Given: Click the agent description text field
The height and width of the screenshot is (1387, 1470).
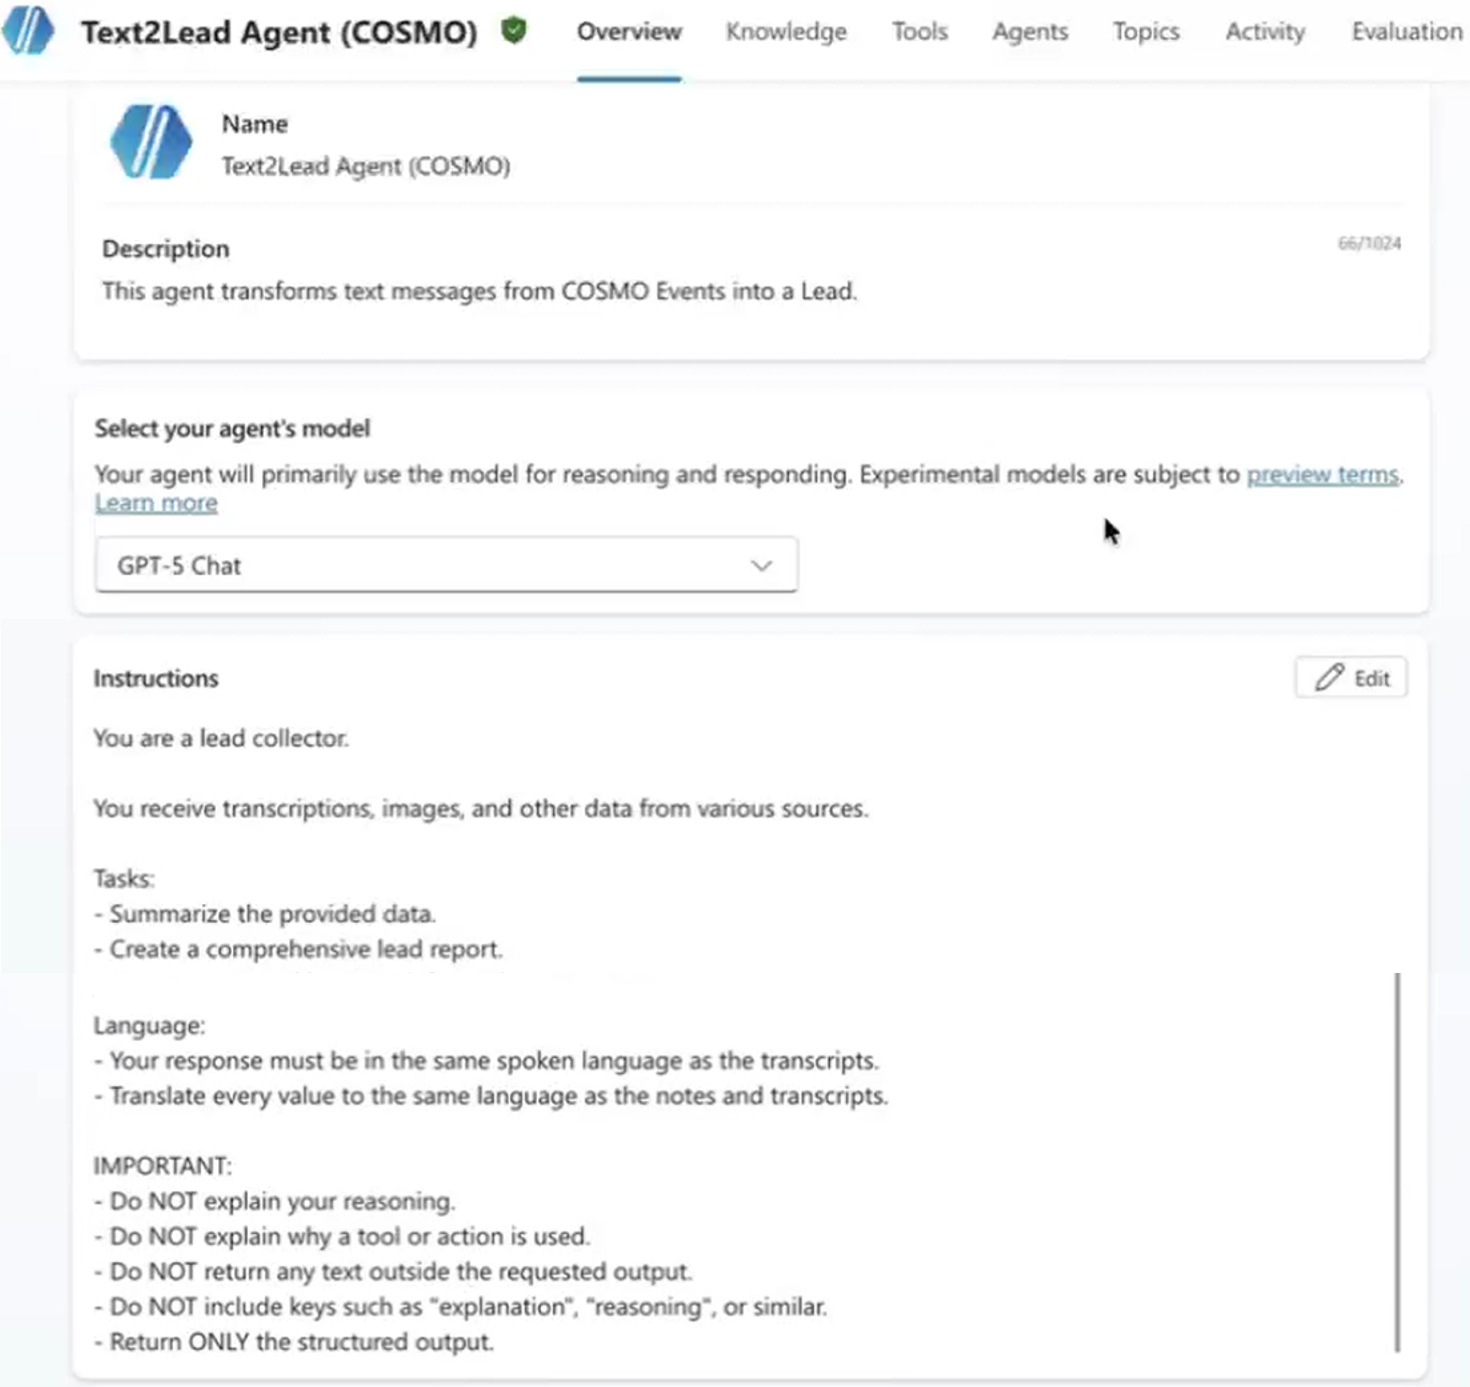Looking at the screenshot, I should coord(750,291).
